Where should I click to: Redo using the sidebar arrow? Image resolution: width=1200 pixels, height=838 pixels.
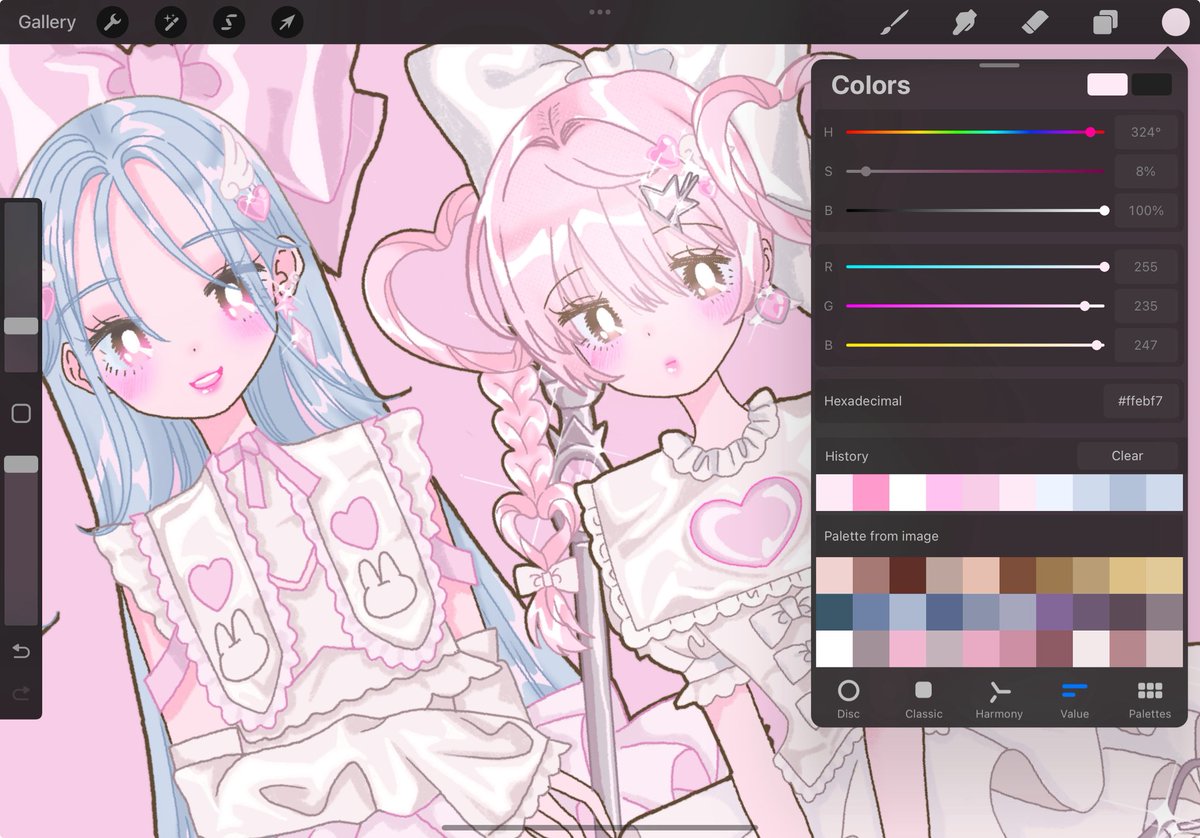(x=20, y=693)
